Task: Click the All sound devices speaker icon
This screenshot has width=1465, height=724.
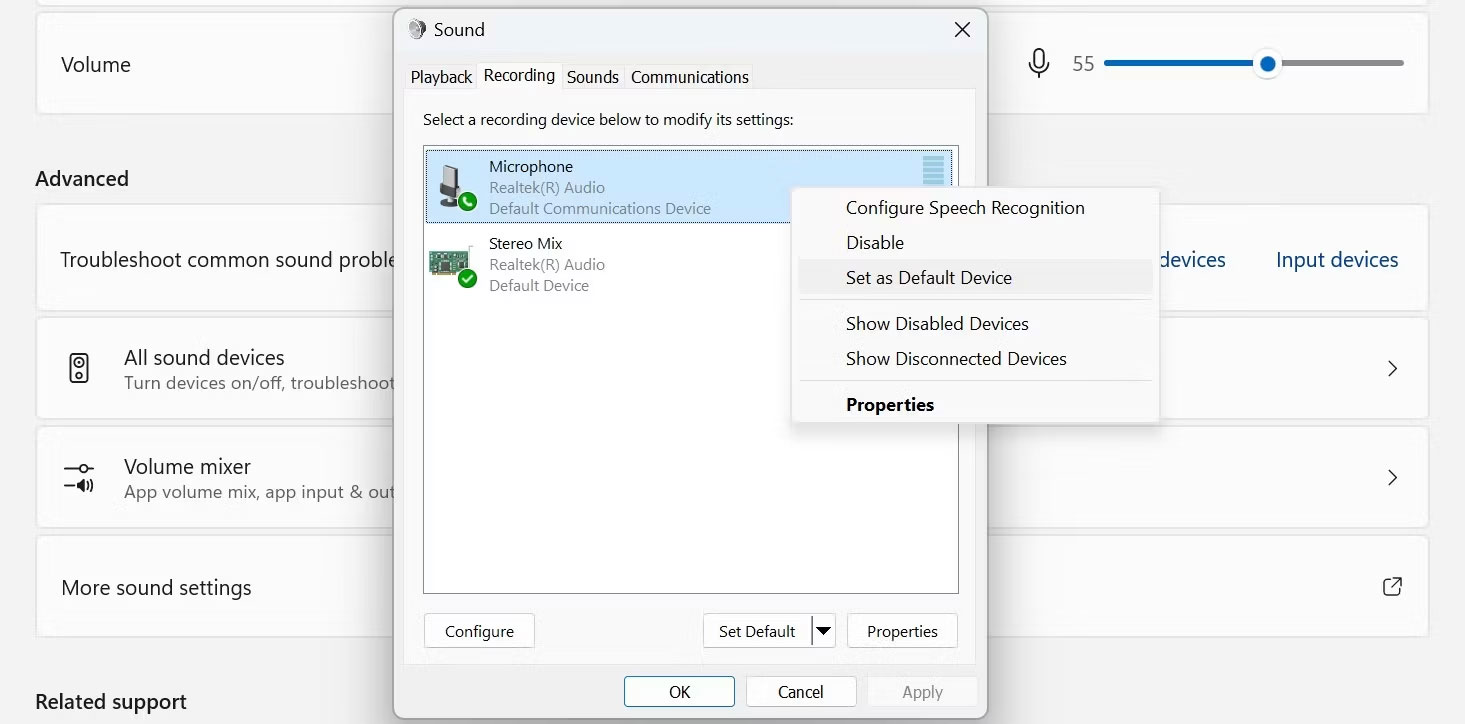Action: click(79, 368)
